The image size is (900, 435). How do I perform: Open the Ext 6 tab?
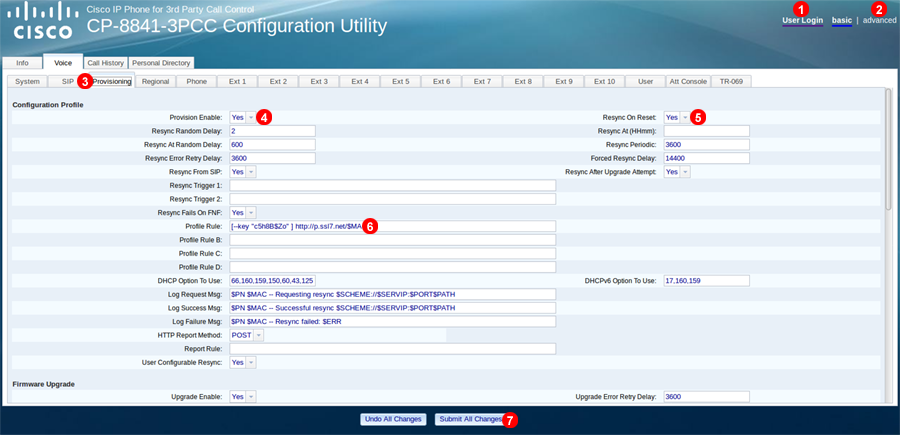[x=441, y=81]
